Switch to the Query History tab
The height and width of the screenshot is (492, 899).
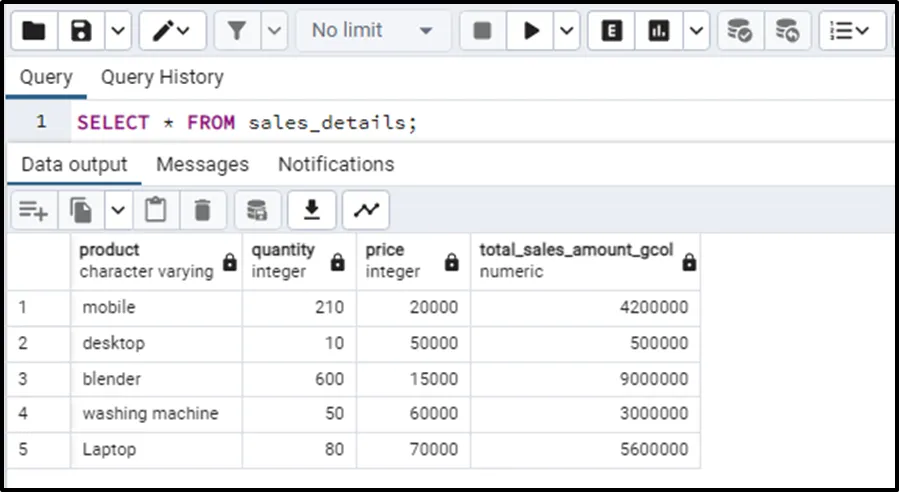(162, 77)
